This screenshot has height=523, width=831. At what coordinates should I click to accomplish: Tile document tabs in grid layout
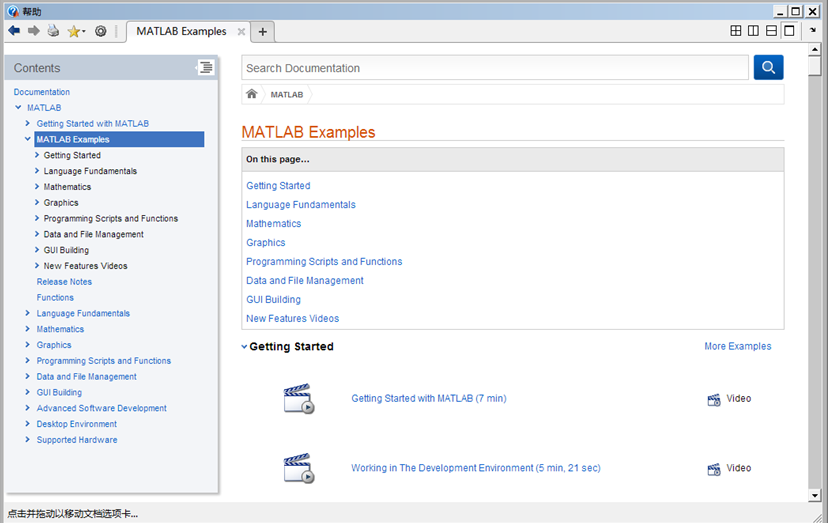pyautogui.click(x=736, y=31)
